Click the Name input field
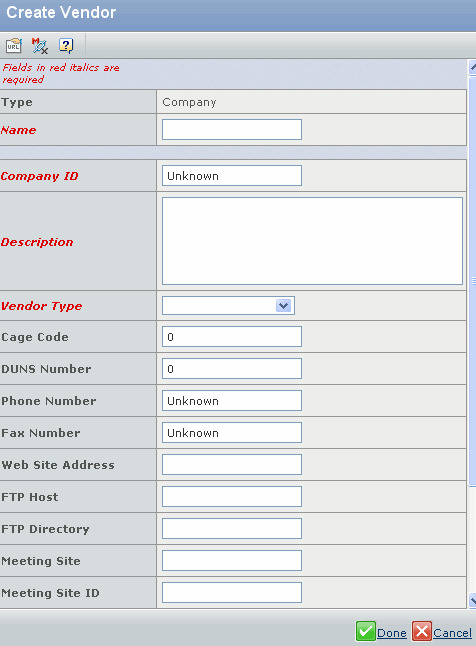This screenshot has width=476, height=646. click(x=232, y=130)
